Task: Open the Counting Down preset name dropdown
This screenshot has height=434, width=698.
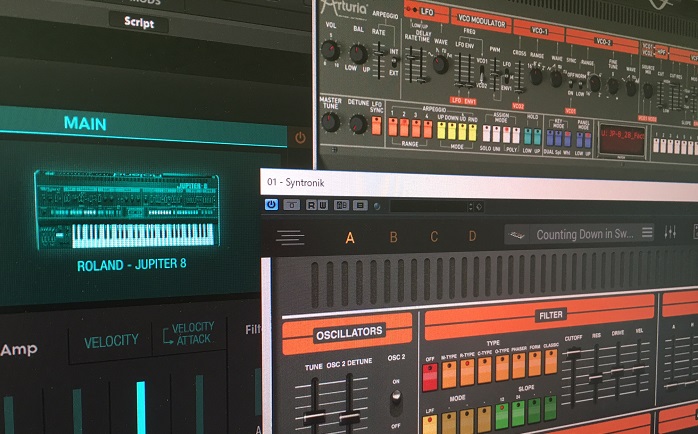Action: tap(584, 234)
